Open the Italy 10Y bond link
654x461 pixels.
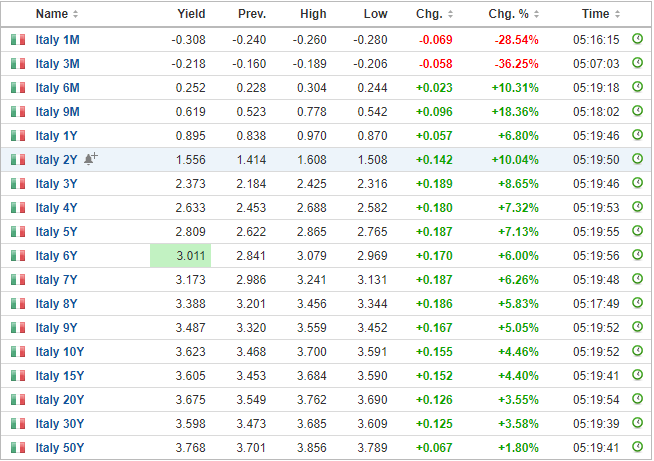click(x=60, y=352)
